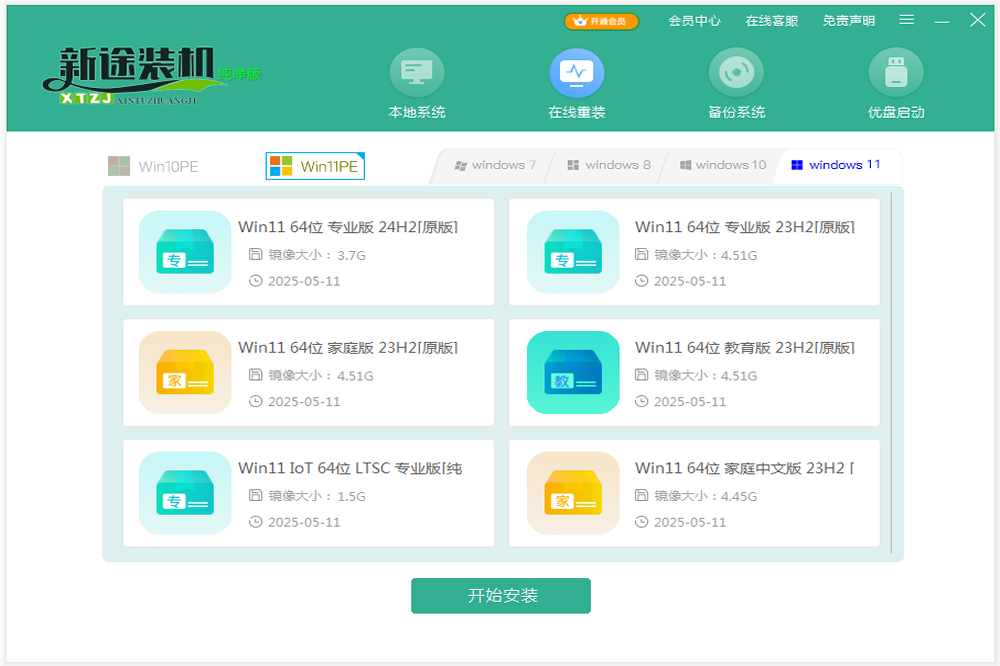Select the Win11PE option
This screenshot has height=666, width=1000.
click(x=316, y=166)
